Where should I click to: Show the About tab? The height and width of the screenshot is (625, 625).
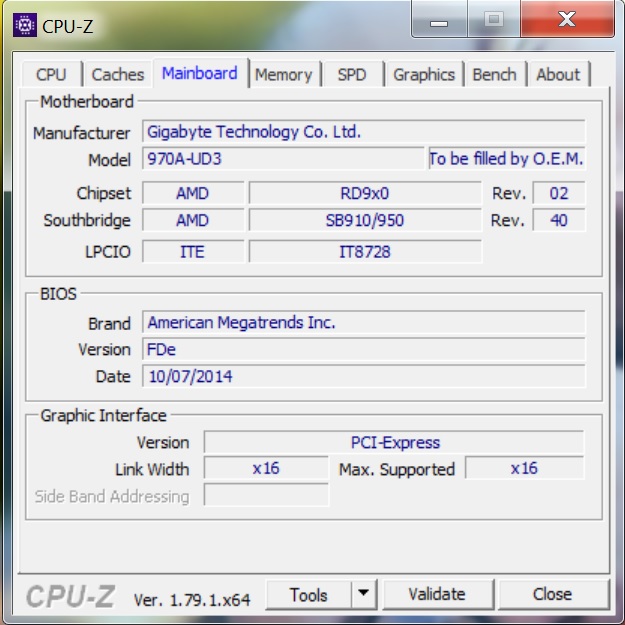558,75
